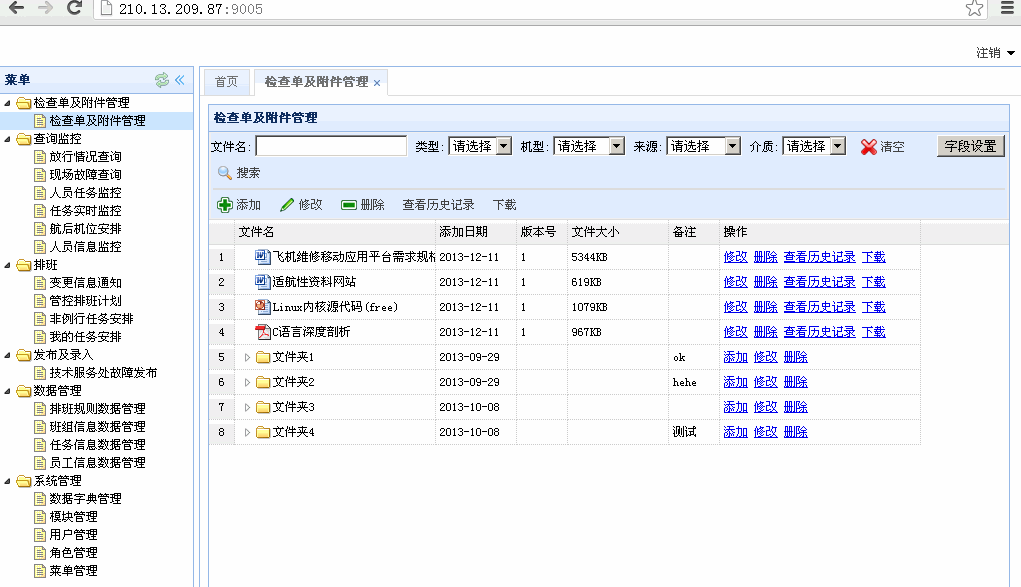
Task: Open 角色管理 menu item
Action: [x=74, y=552]
